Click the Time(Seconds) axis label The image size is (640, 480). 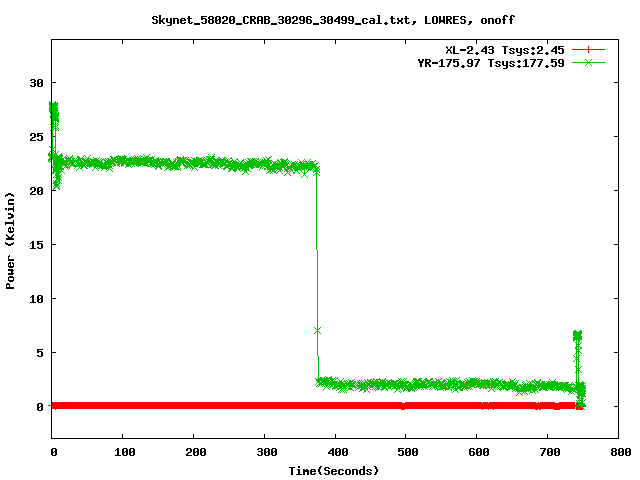coord(333,471)
